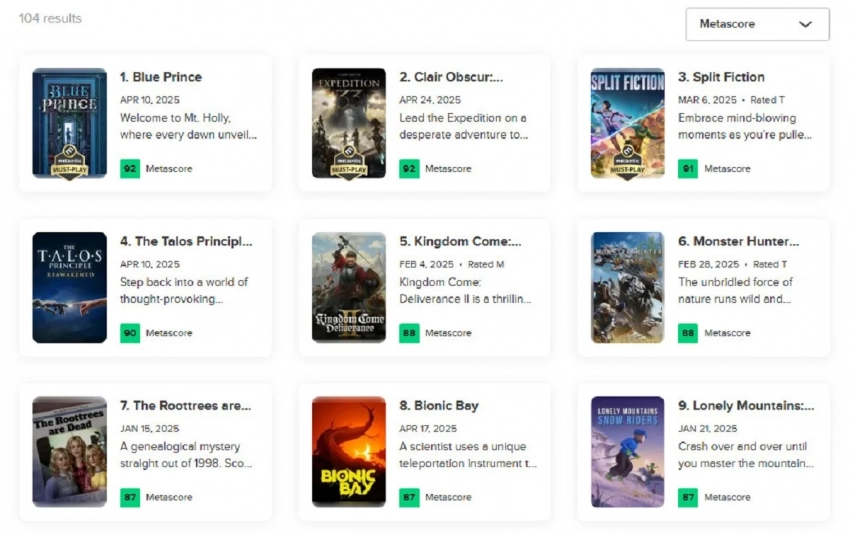
Task: Click the 92 Metascore badge for Blue Prince
Action: coord(130,169)
